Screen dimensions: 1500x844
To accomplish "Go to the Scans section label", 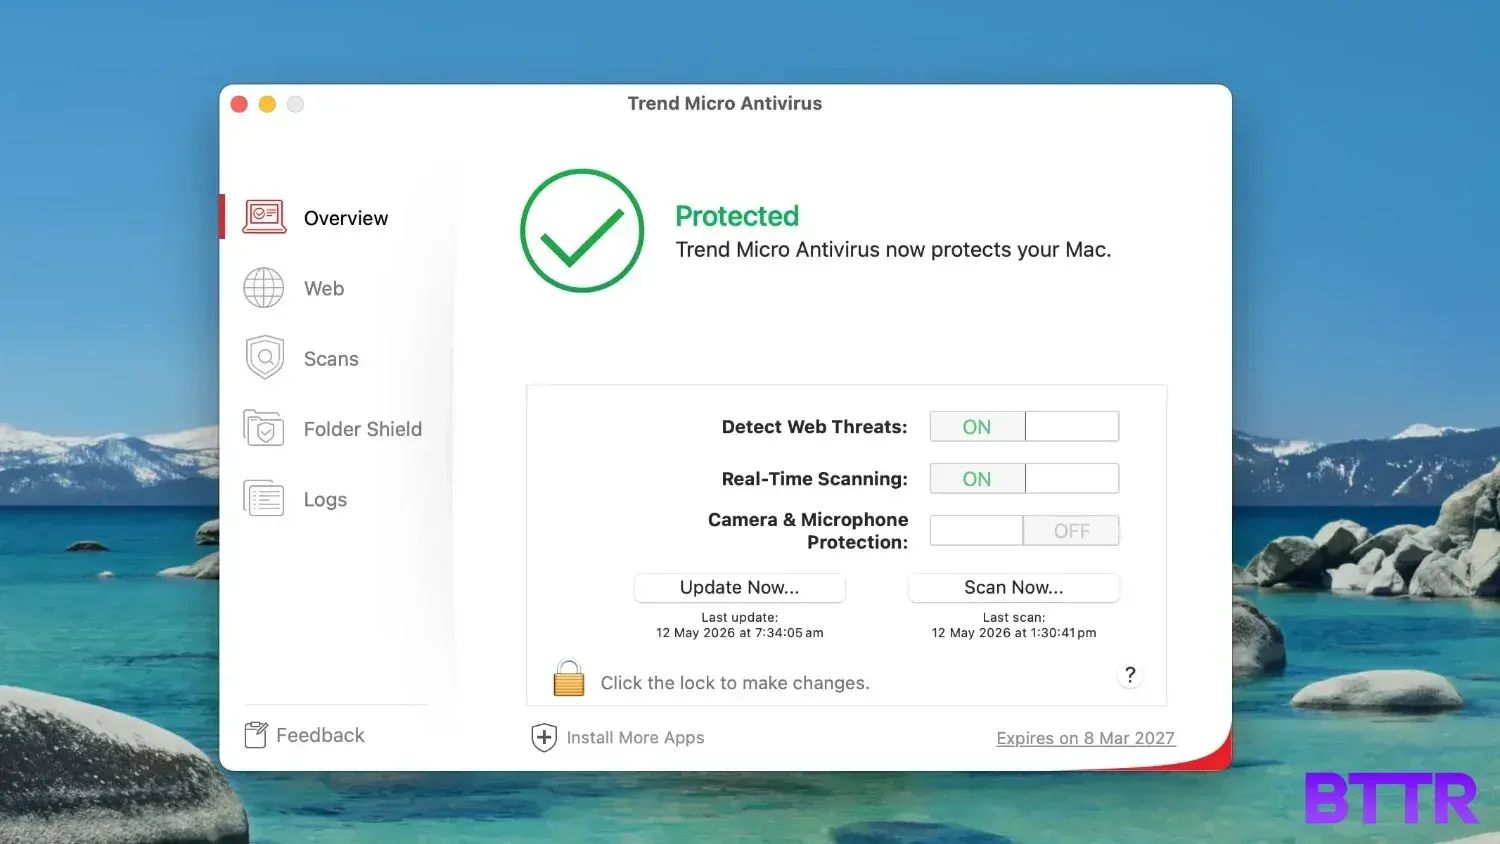I will coord(331,359).
